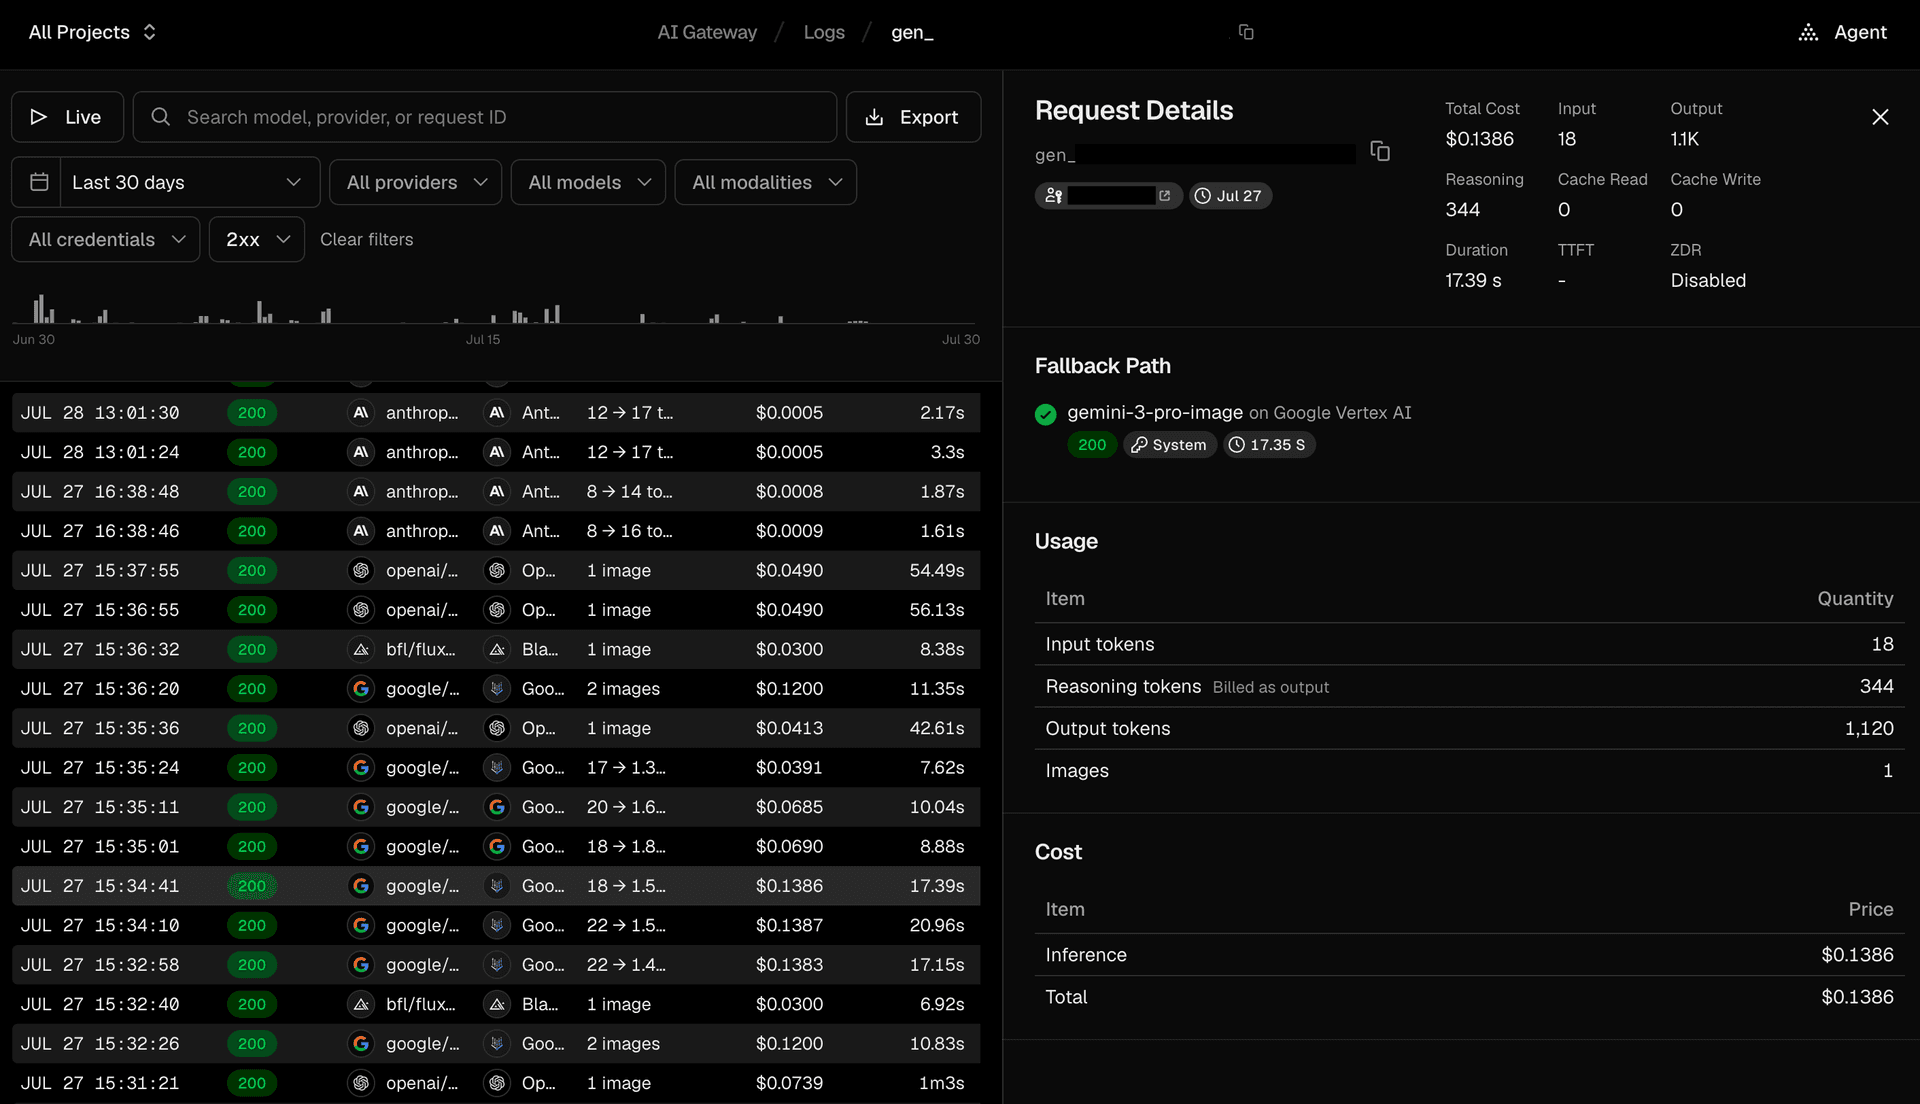Click the 54.49s duration cell

click(x=937, y=571)
